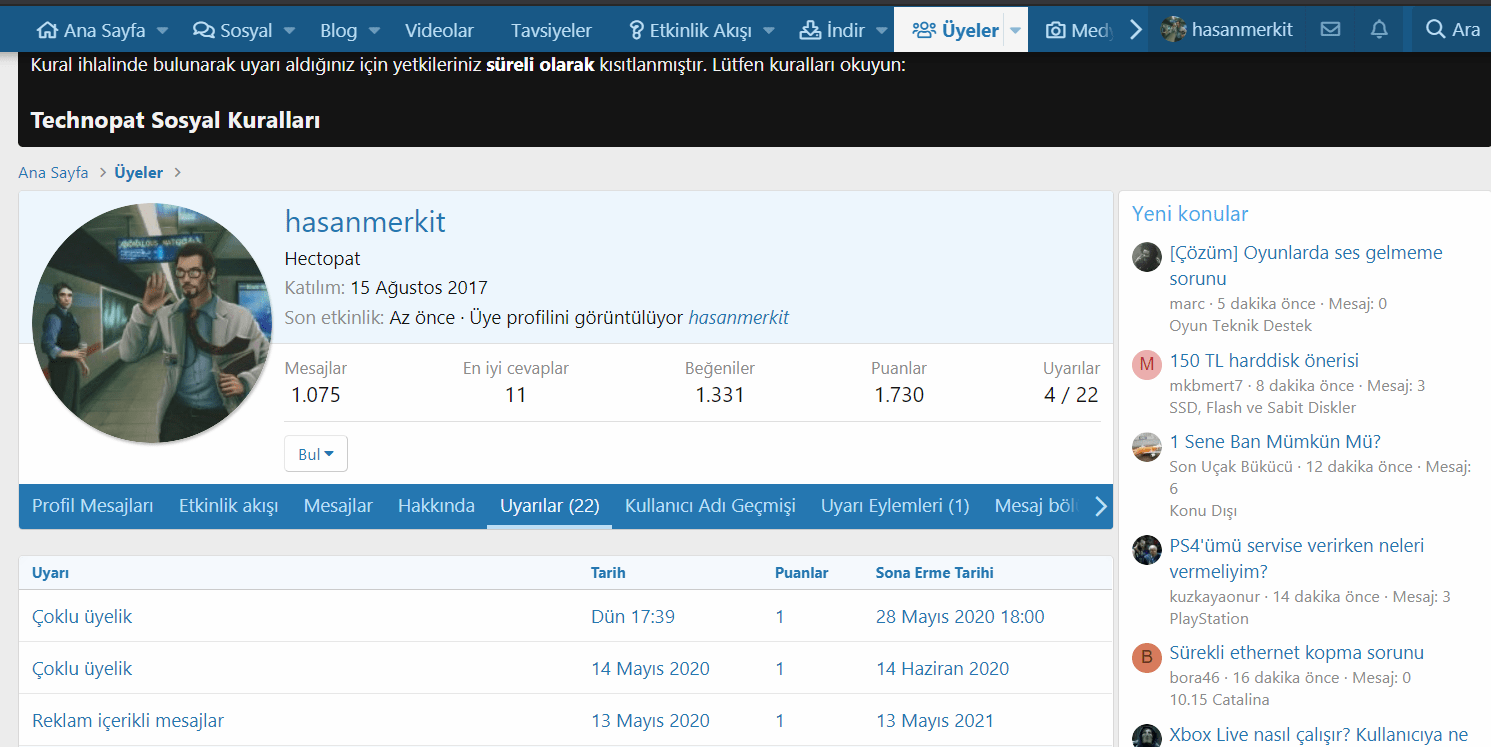
Task: Open the Blog menu item
Action: [x=338, y=31]
